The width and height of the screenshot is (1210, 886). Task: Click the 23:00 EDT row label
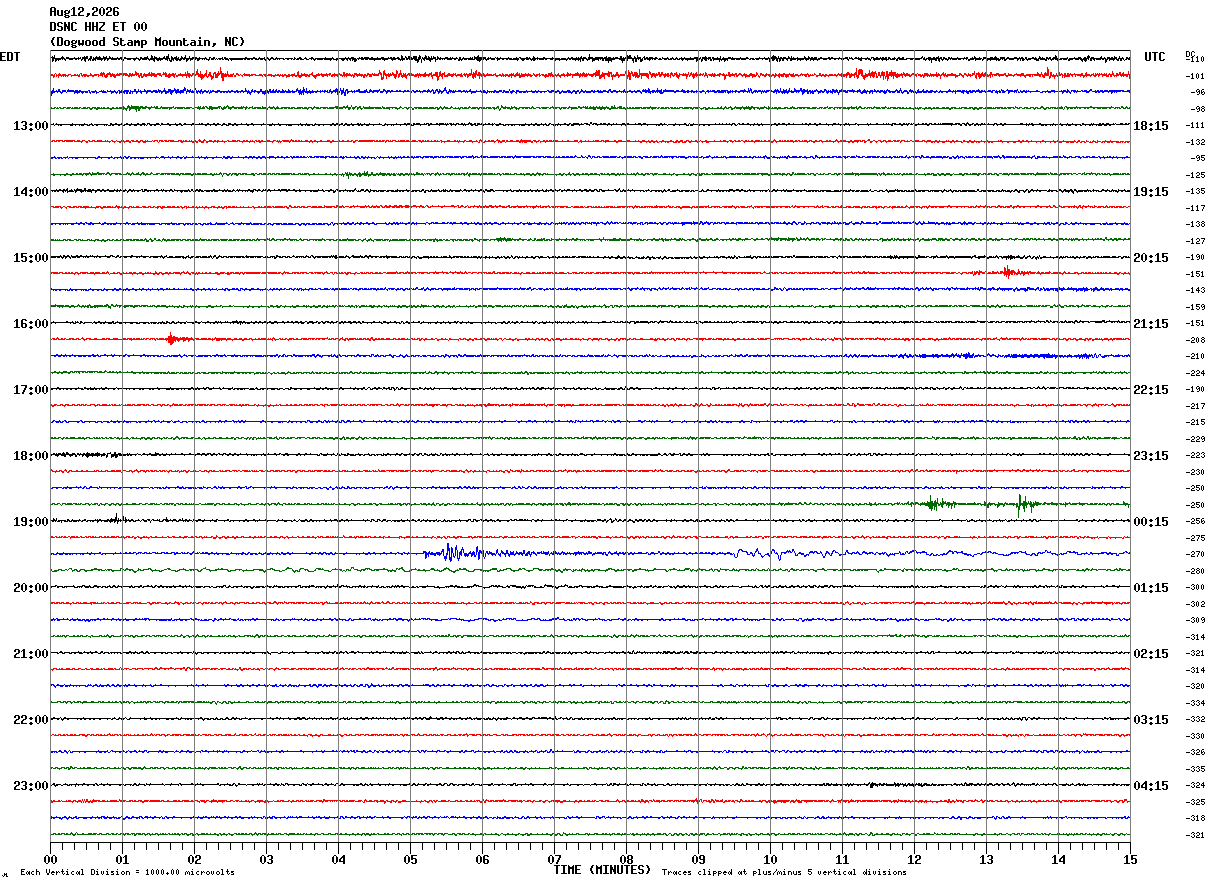pyautogui.click(x=31, y=785)
